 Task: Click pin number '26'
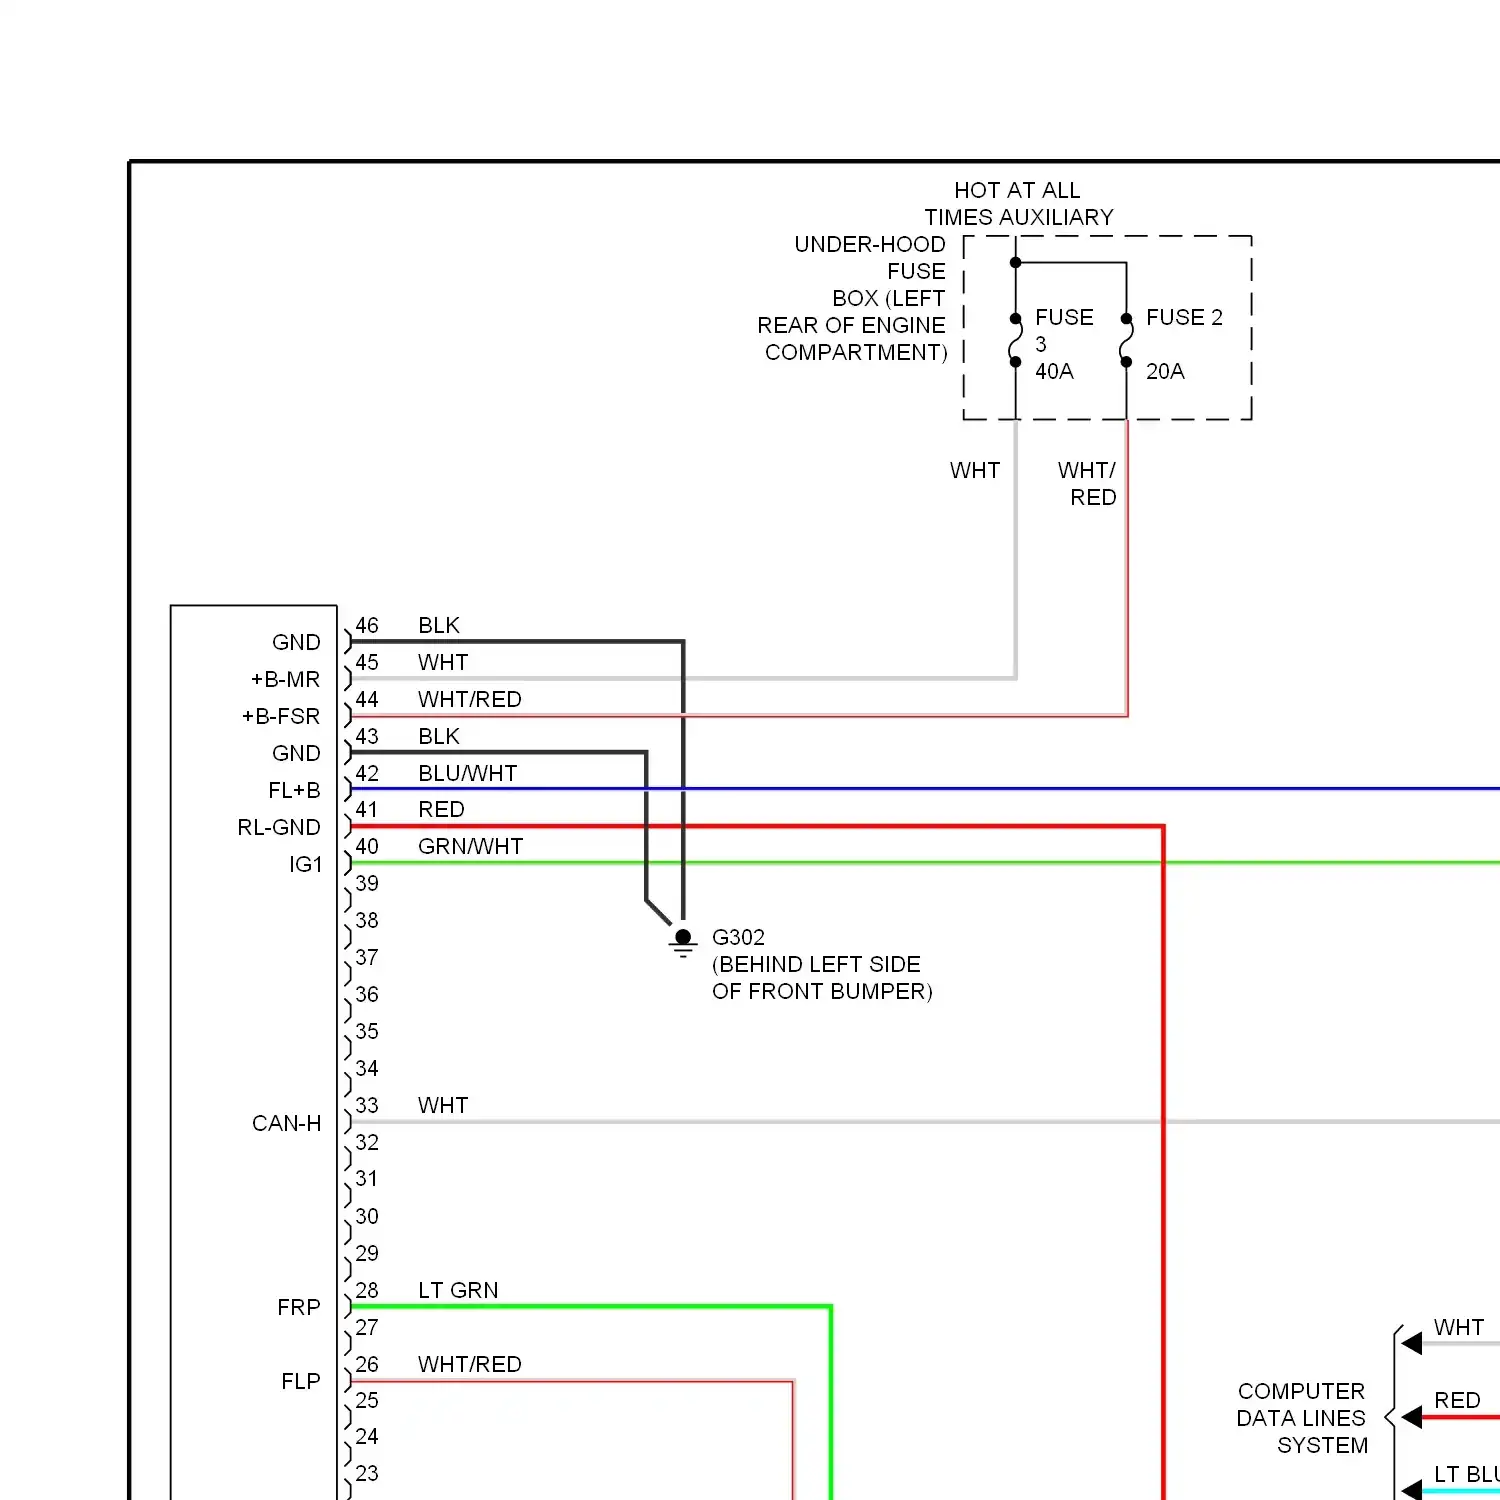(367, 1364)
